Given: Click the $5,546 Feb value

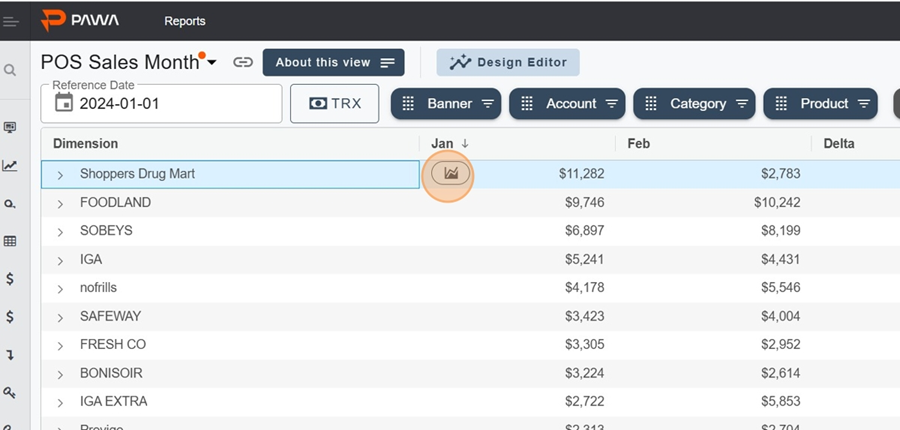Looking at the screenshot, I should (x=781, y=288).
